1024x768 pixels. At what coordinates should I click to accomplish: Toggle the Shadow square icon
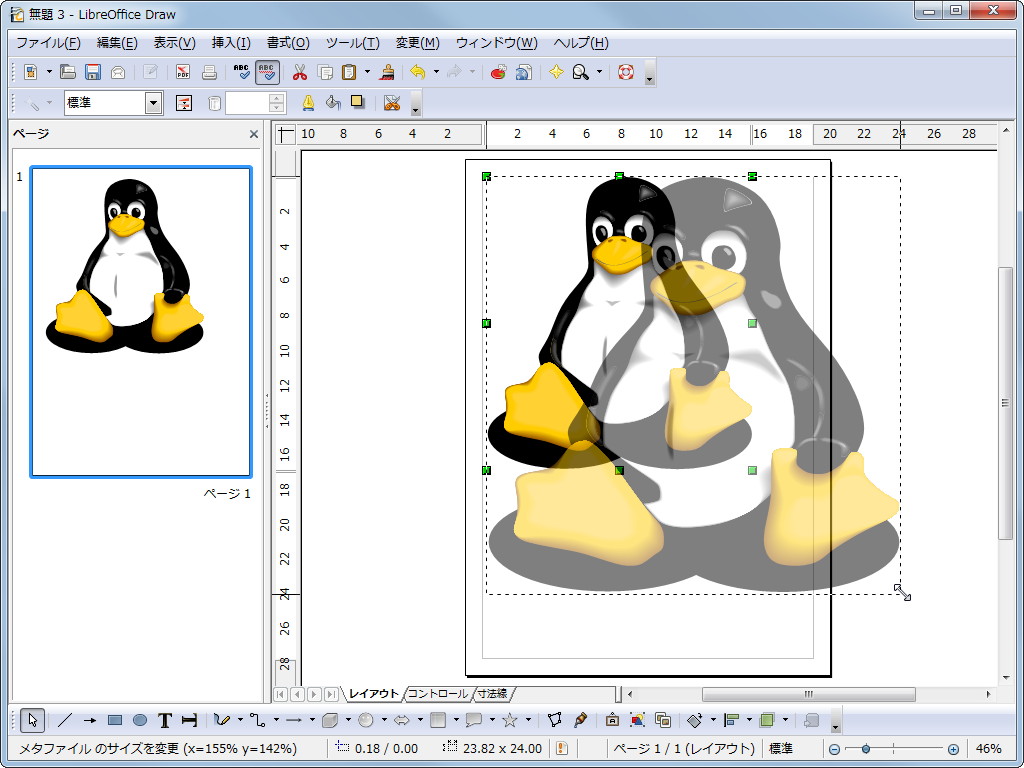[x=357, y=102]
